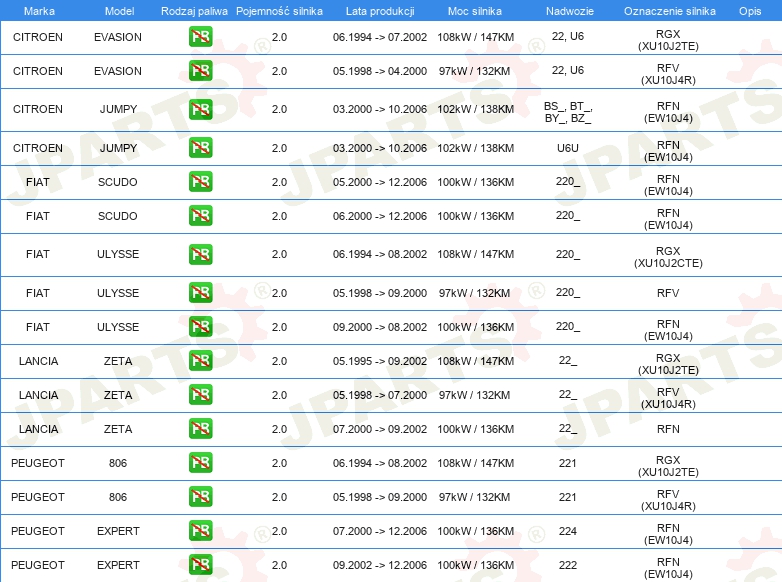Click FIAT in the 06.2000 Scudo row
The width and height of the screenshot is (782, 582).
(38, 216)
